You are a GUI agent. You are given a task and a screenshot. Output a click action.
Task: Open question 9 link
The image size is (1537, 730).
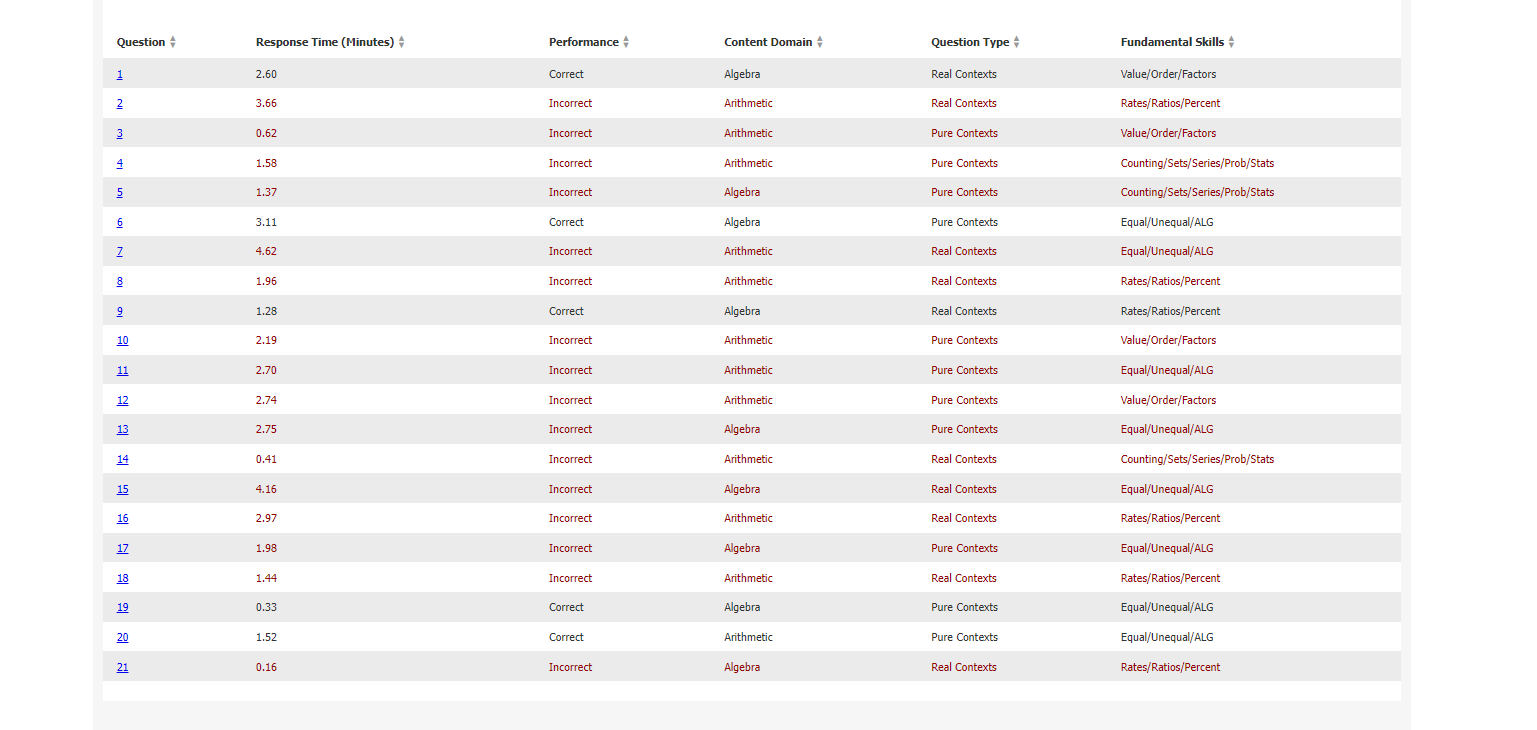(120, 311)
